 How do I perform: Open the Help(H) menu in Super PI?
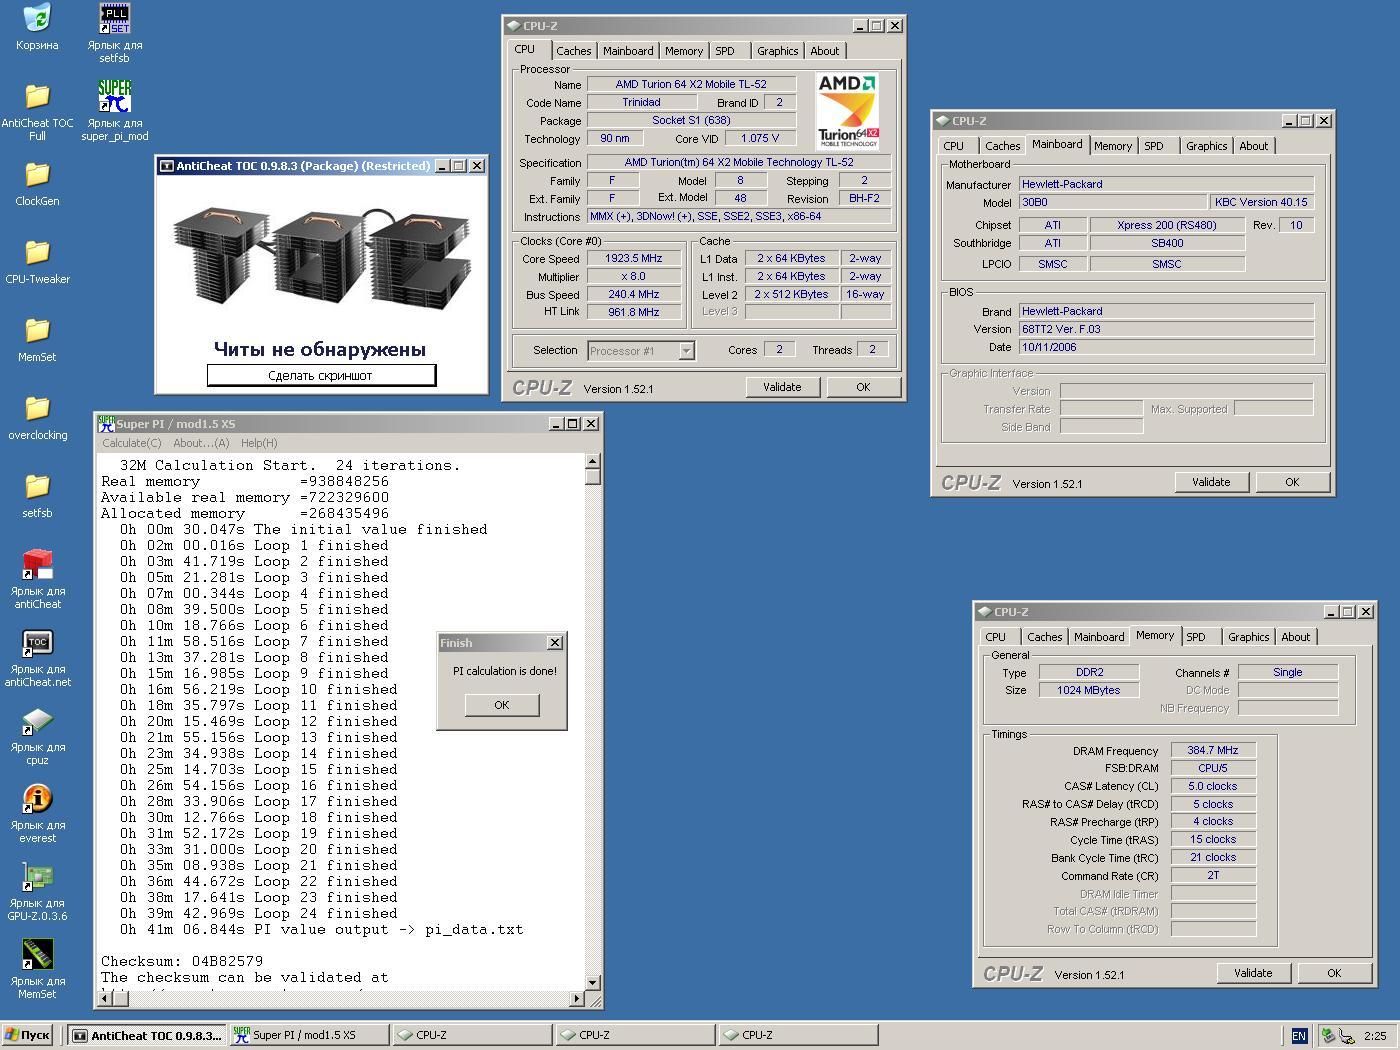tap(259, 443)
